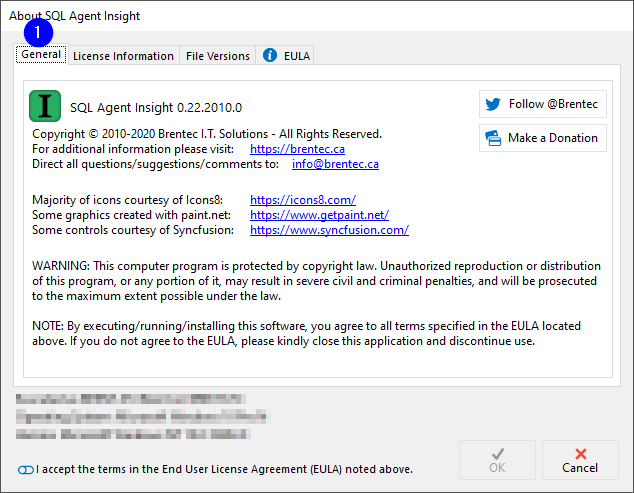Click 'Direct all questions/suggestions/comments to' text
Image resolution: width=634 pixels, height=493 pixels.
(x=155, y=164)
